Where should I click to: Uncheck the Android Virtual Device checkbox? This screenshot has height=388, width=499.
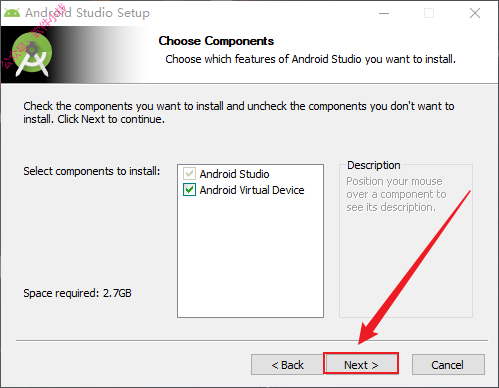coord(189,190)
